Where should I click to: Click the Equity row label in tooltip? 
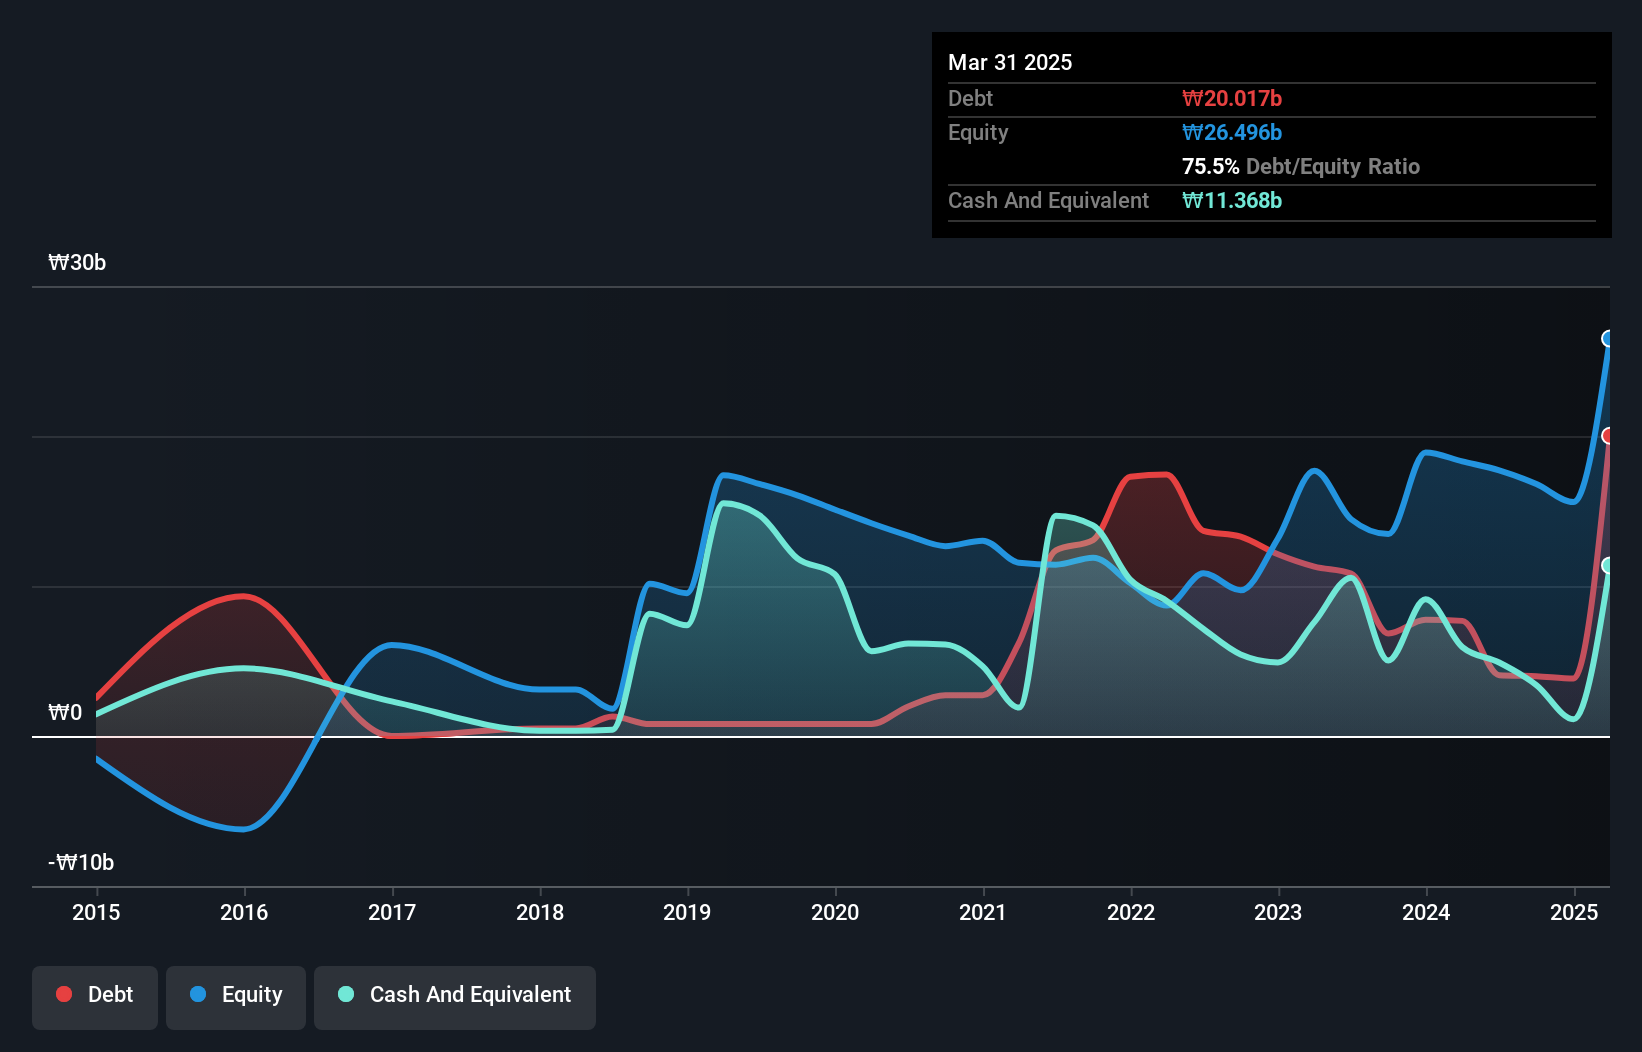point(978,132)
